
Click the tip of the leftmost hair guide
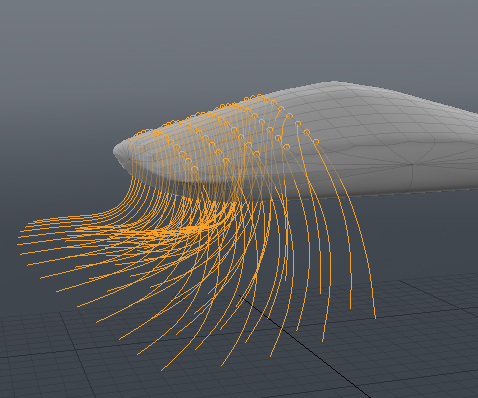18,237
